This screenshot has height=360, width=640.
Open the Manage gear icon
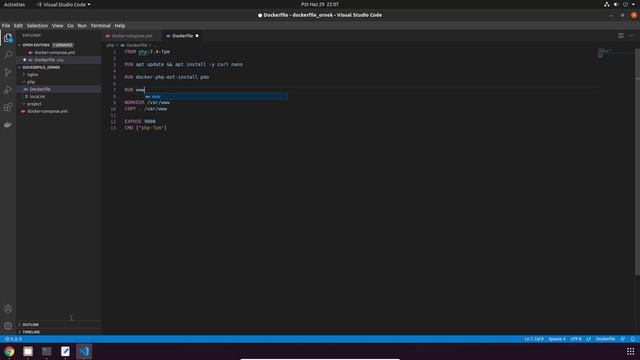point(8,326)
